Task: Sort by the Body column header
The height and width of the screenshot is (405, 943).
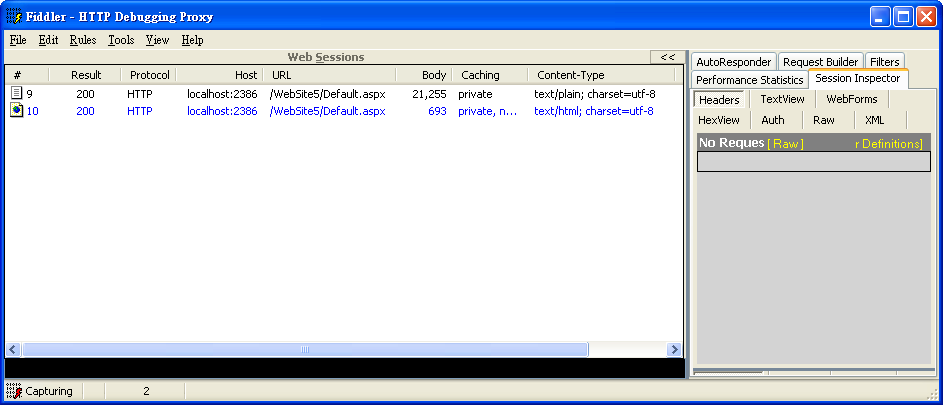Action: [424, 75]
